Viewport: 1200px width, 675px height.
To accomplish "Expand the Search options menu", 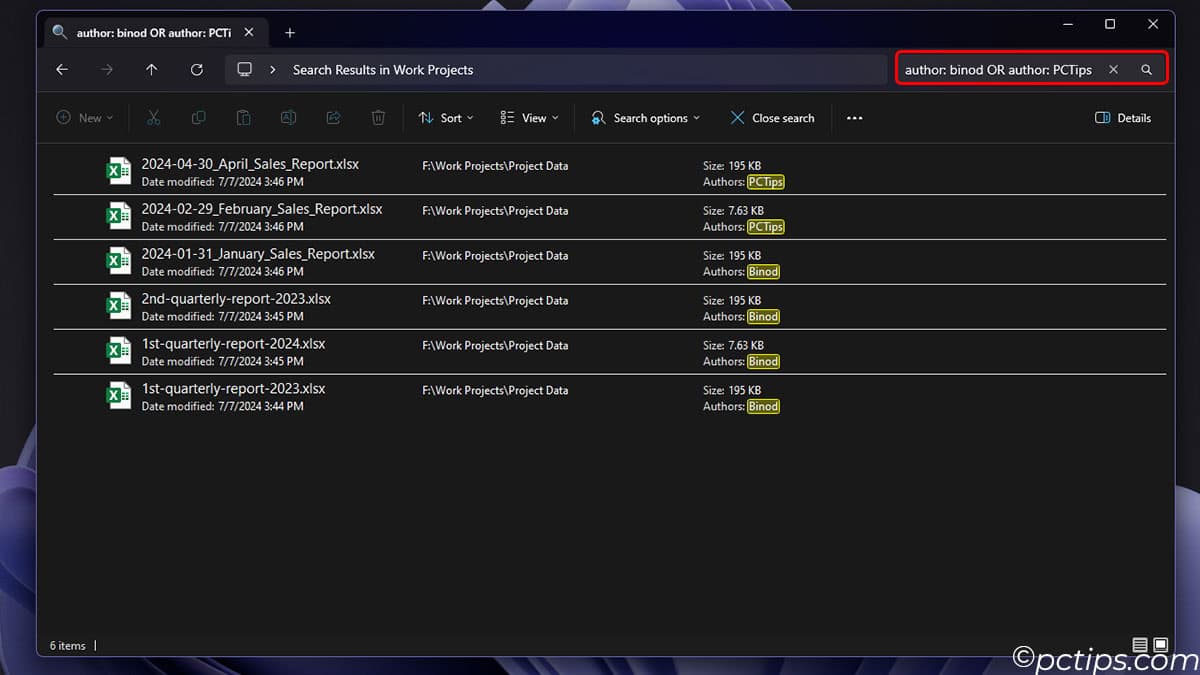I will coord(644,117).
